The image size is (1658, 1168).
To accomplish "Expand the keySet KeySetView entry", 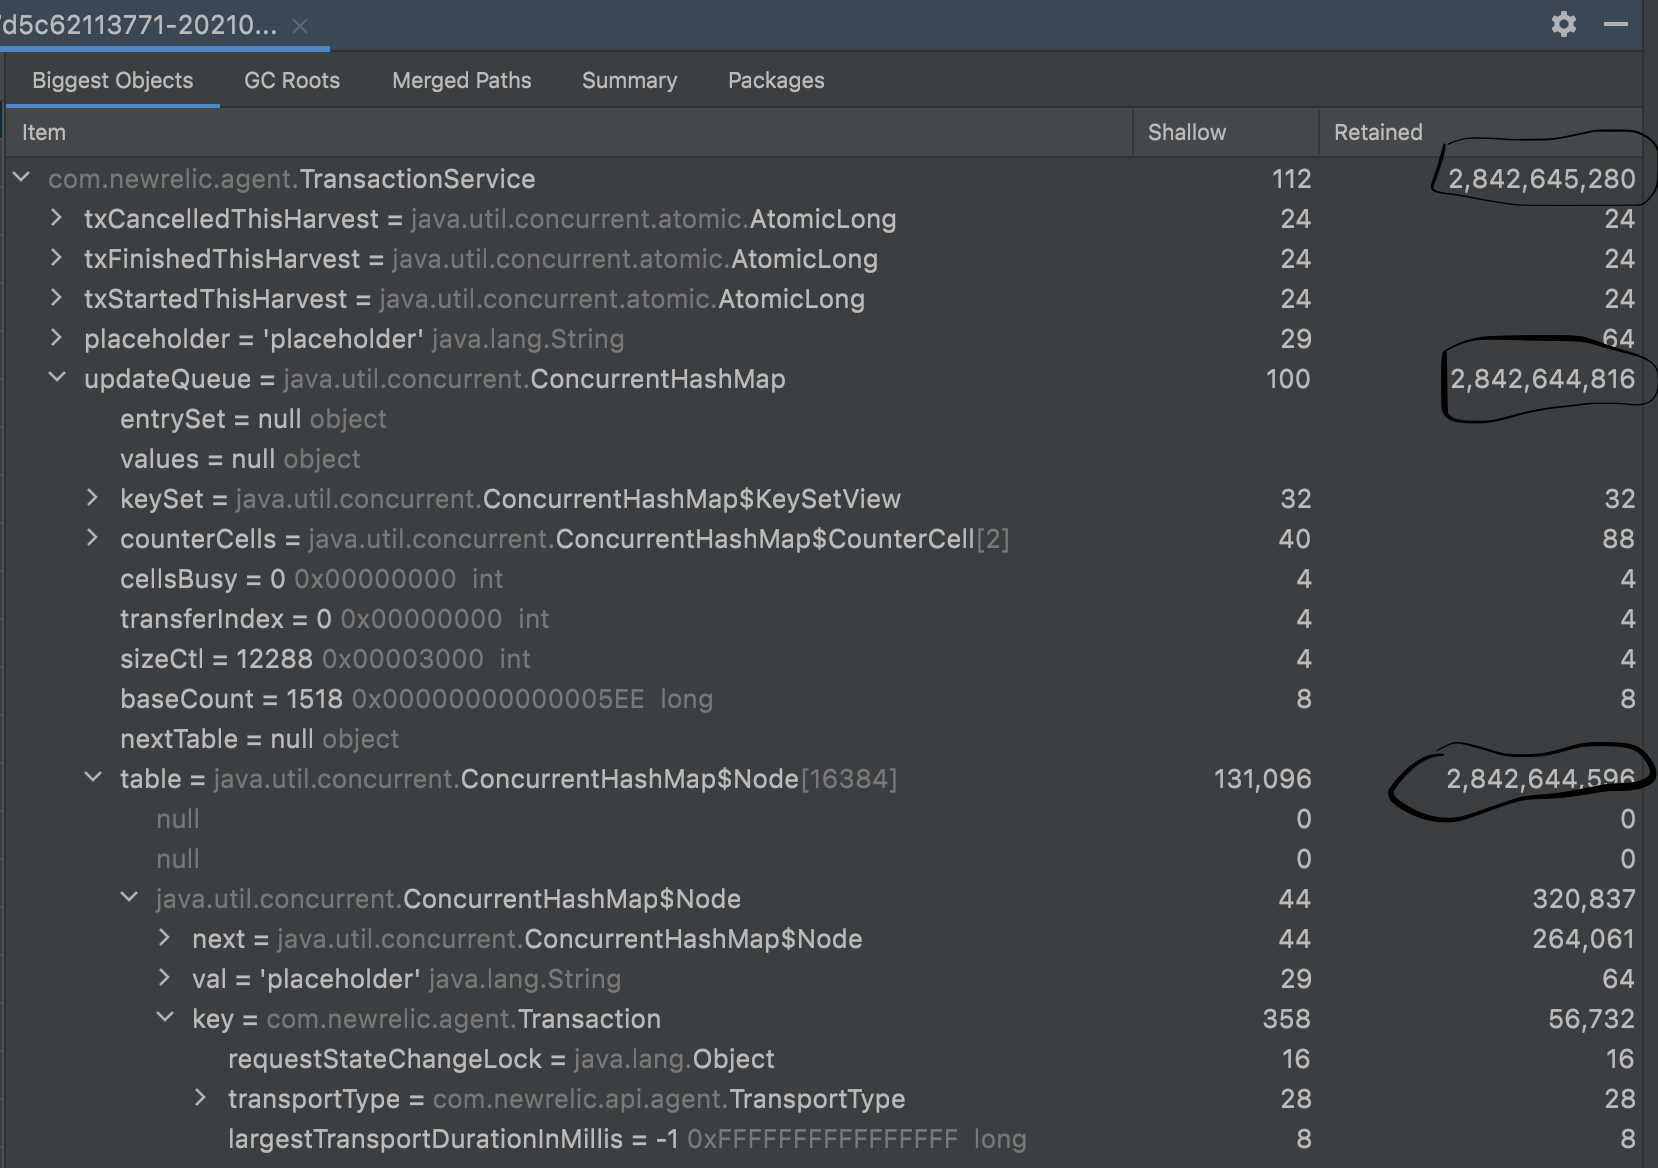I will click(92, 498).
